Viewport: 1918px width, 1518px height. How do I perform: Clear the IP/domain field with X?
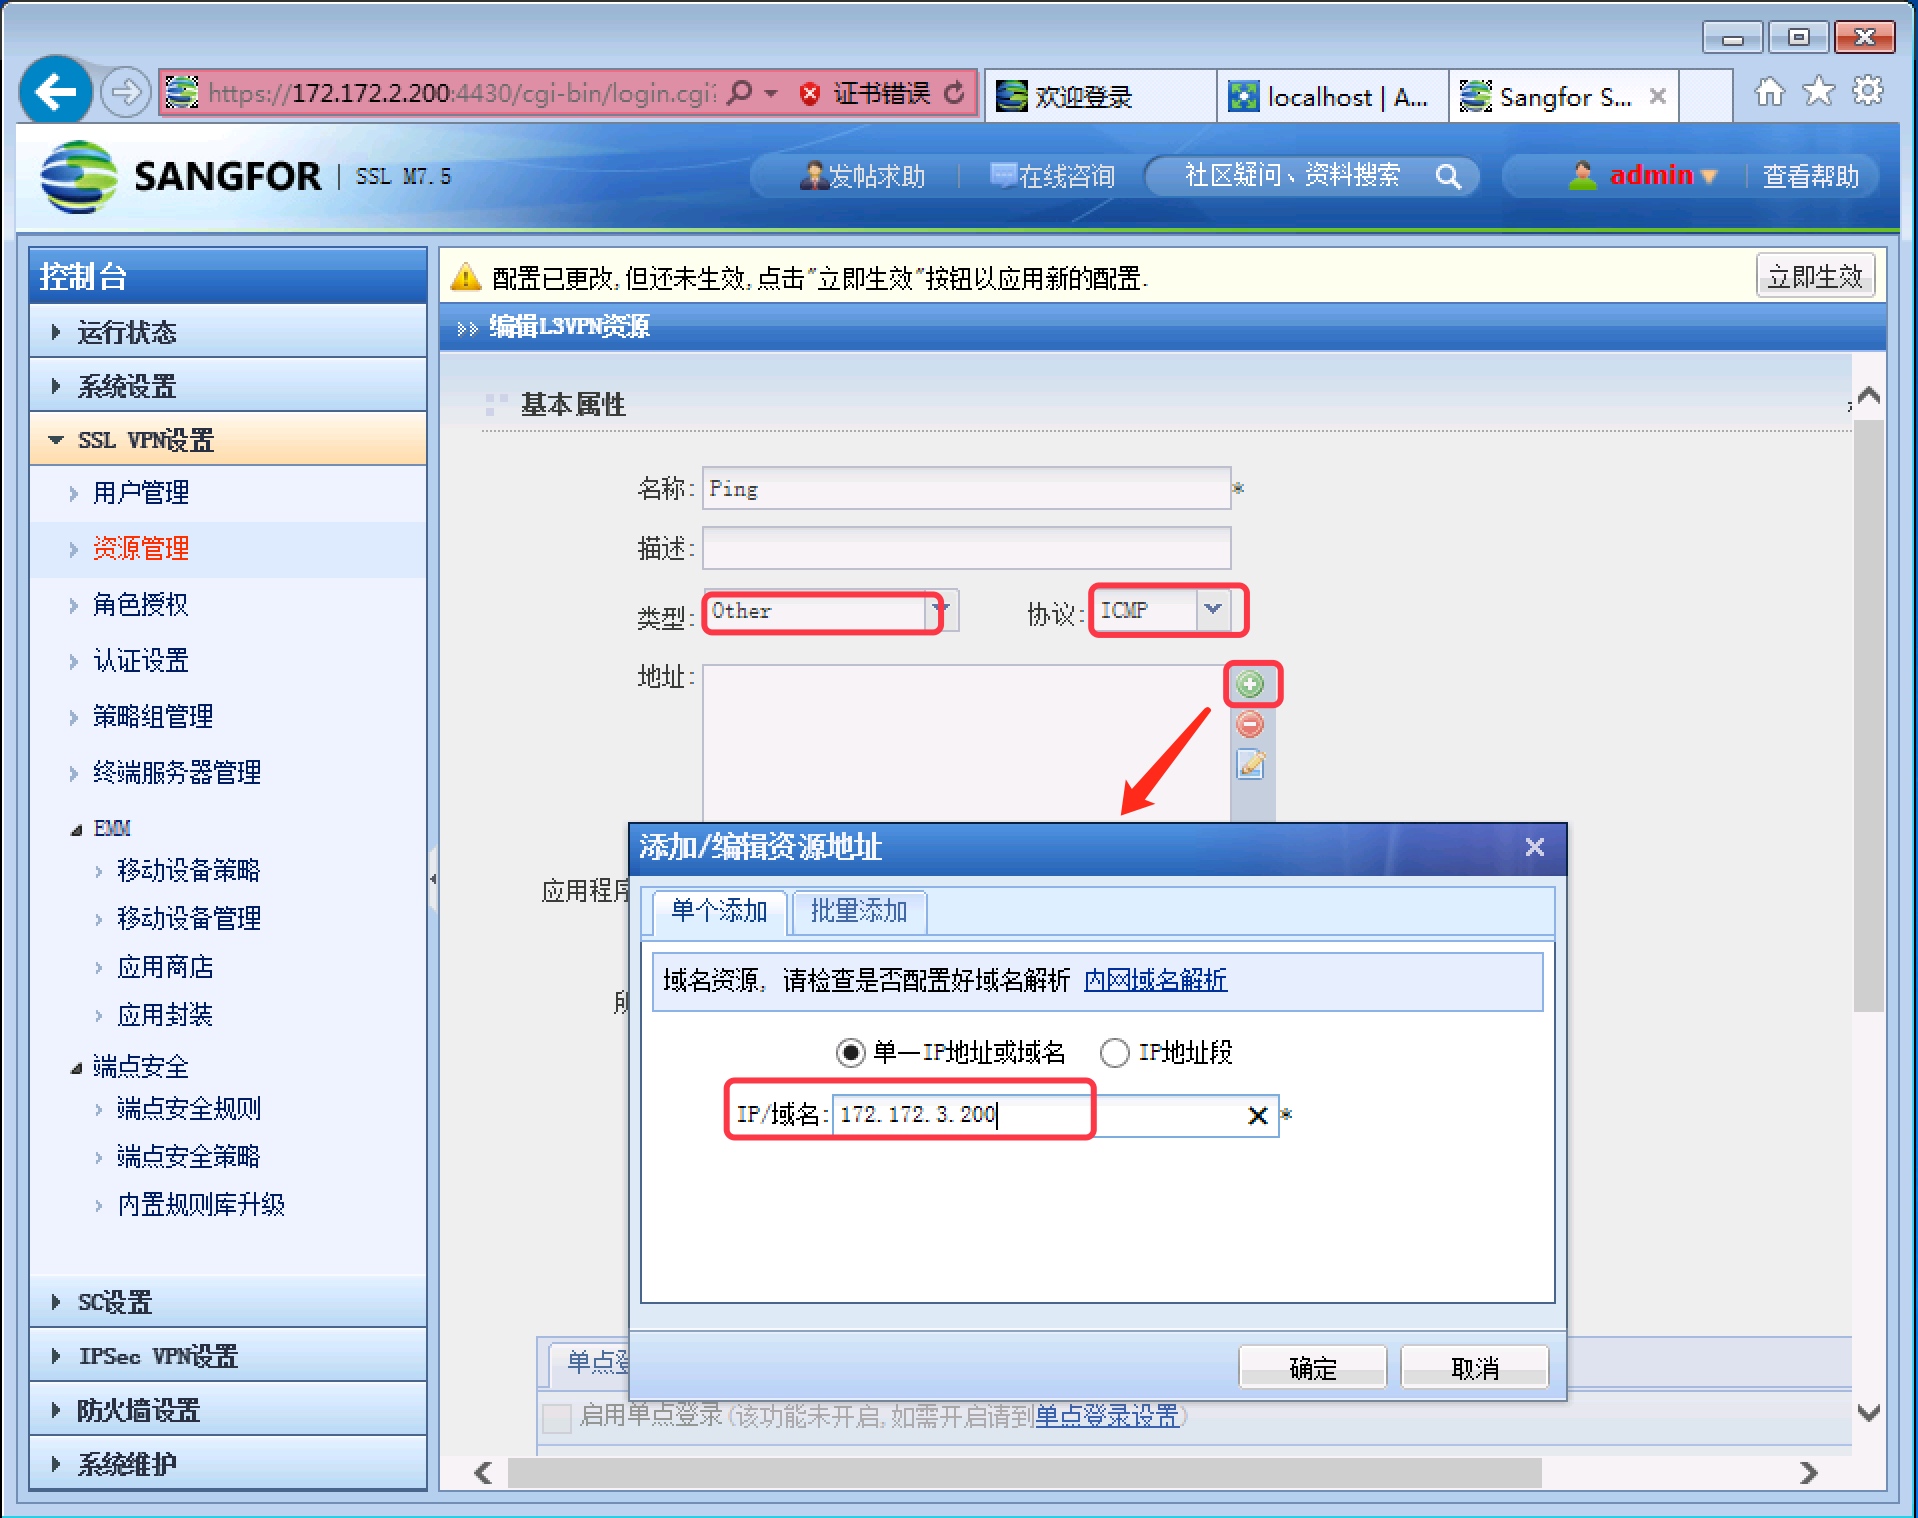click(1258, 1115)
